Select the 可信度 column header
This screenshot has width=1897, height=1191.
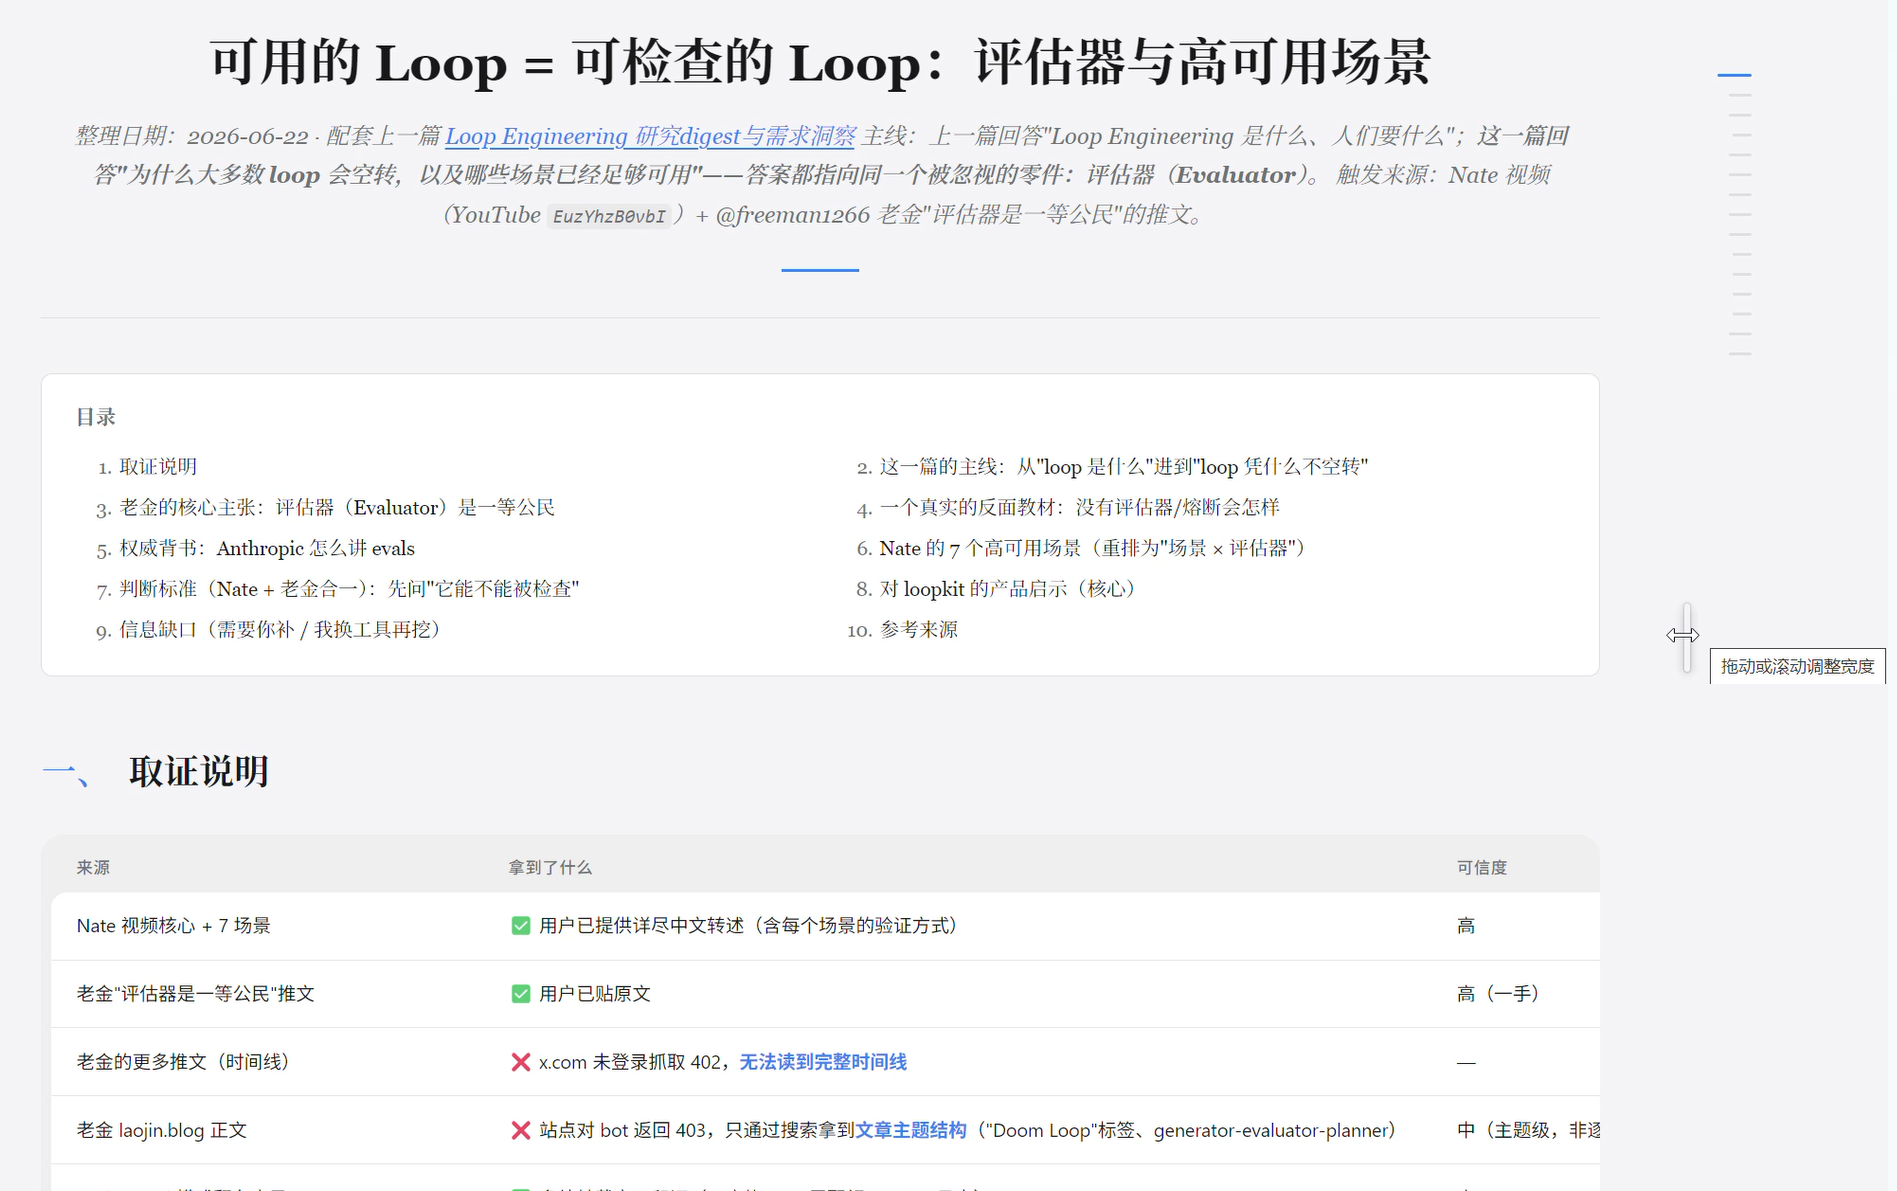coord(1481,868)
